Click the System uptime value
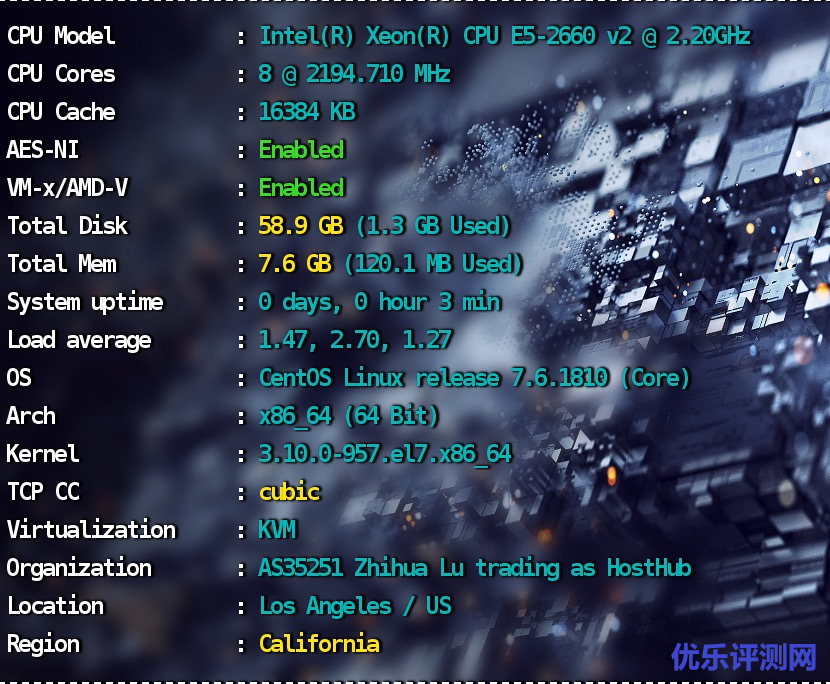 [x=380, y=302]
